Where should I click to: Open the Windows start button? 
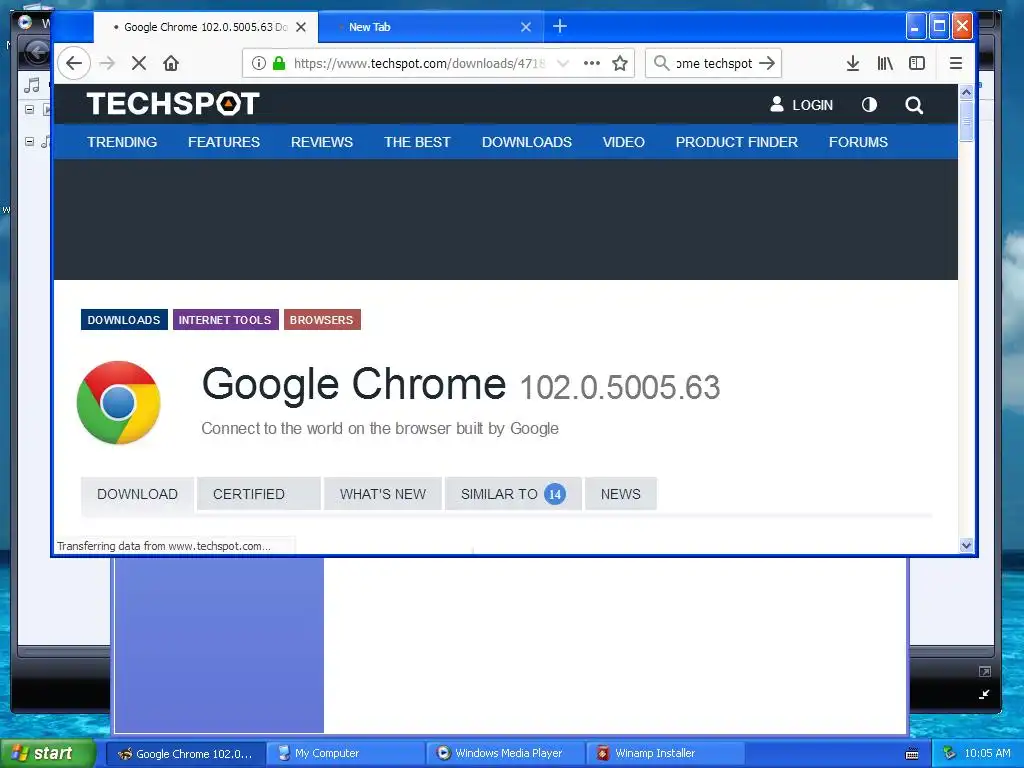47,753
